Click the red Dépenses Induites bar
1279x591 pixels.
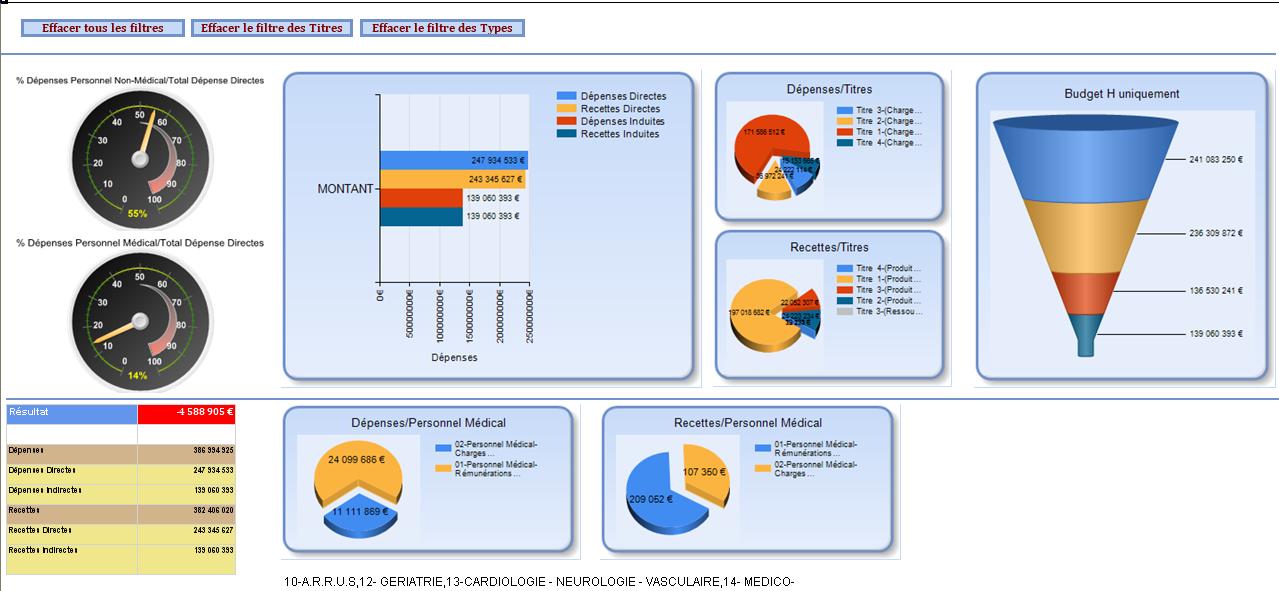420,198
